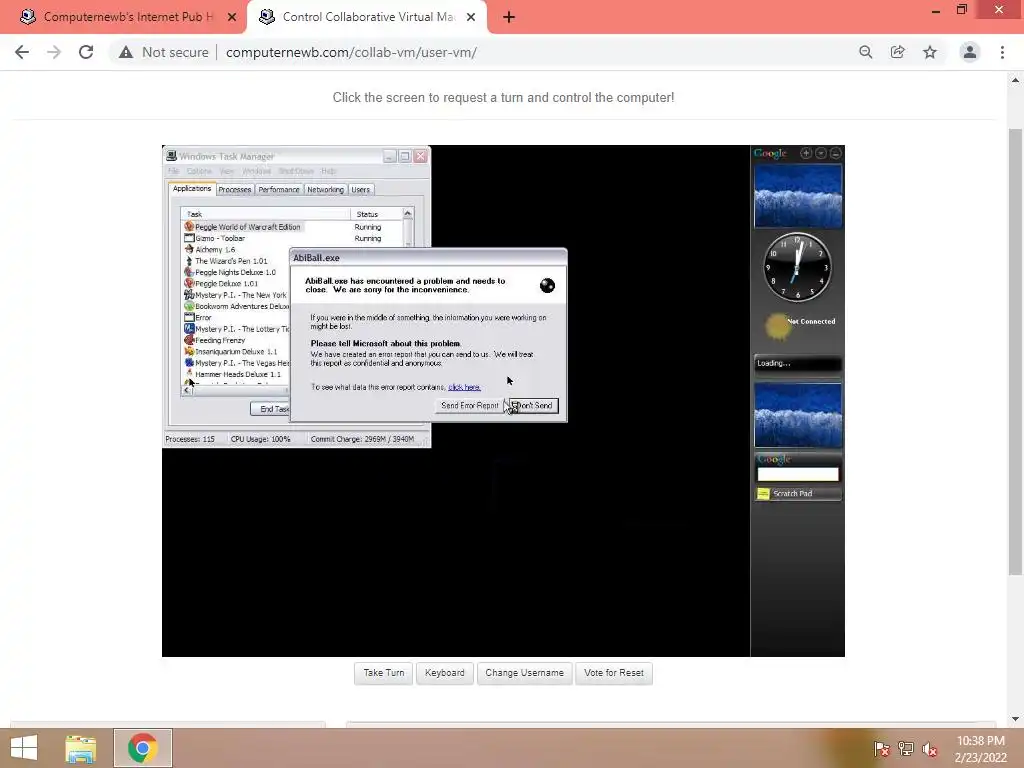
Task: Switch to the Networking tab
Action: pyautogui.click(x=325, y=190)
